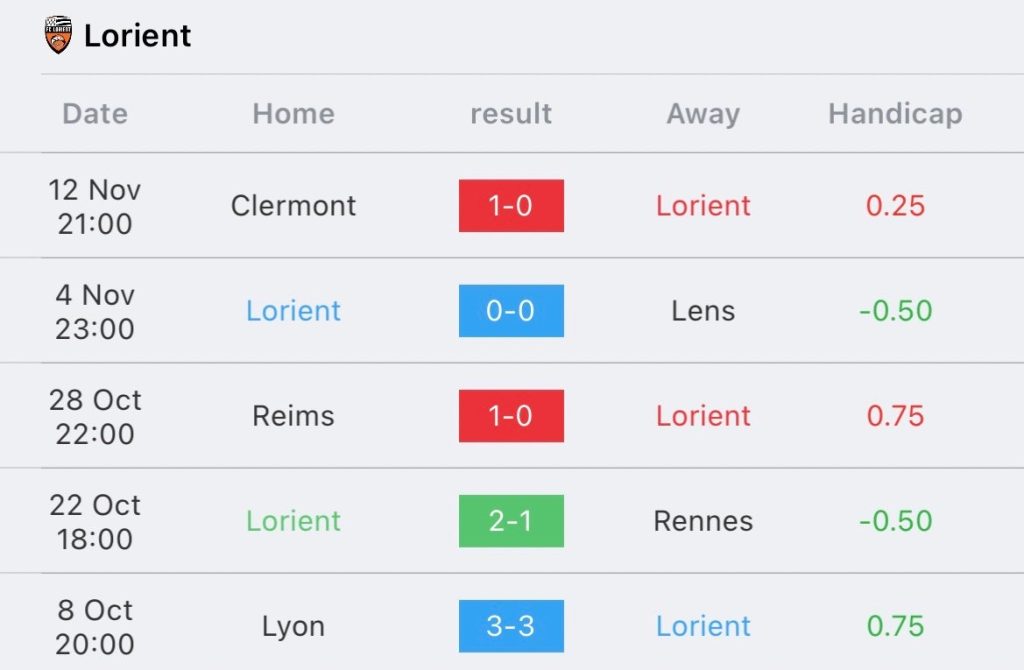Select the Date column header
The height and width of the screenshot is (670, 1024).
pos(95,114)
